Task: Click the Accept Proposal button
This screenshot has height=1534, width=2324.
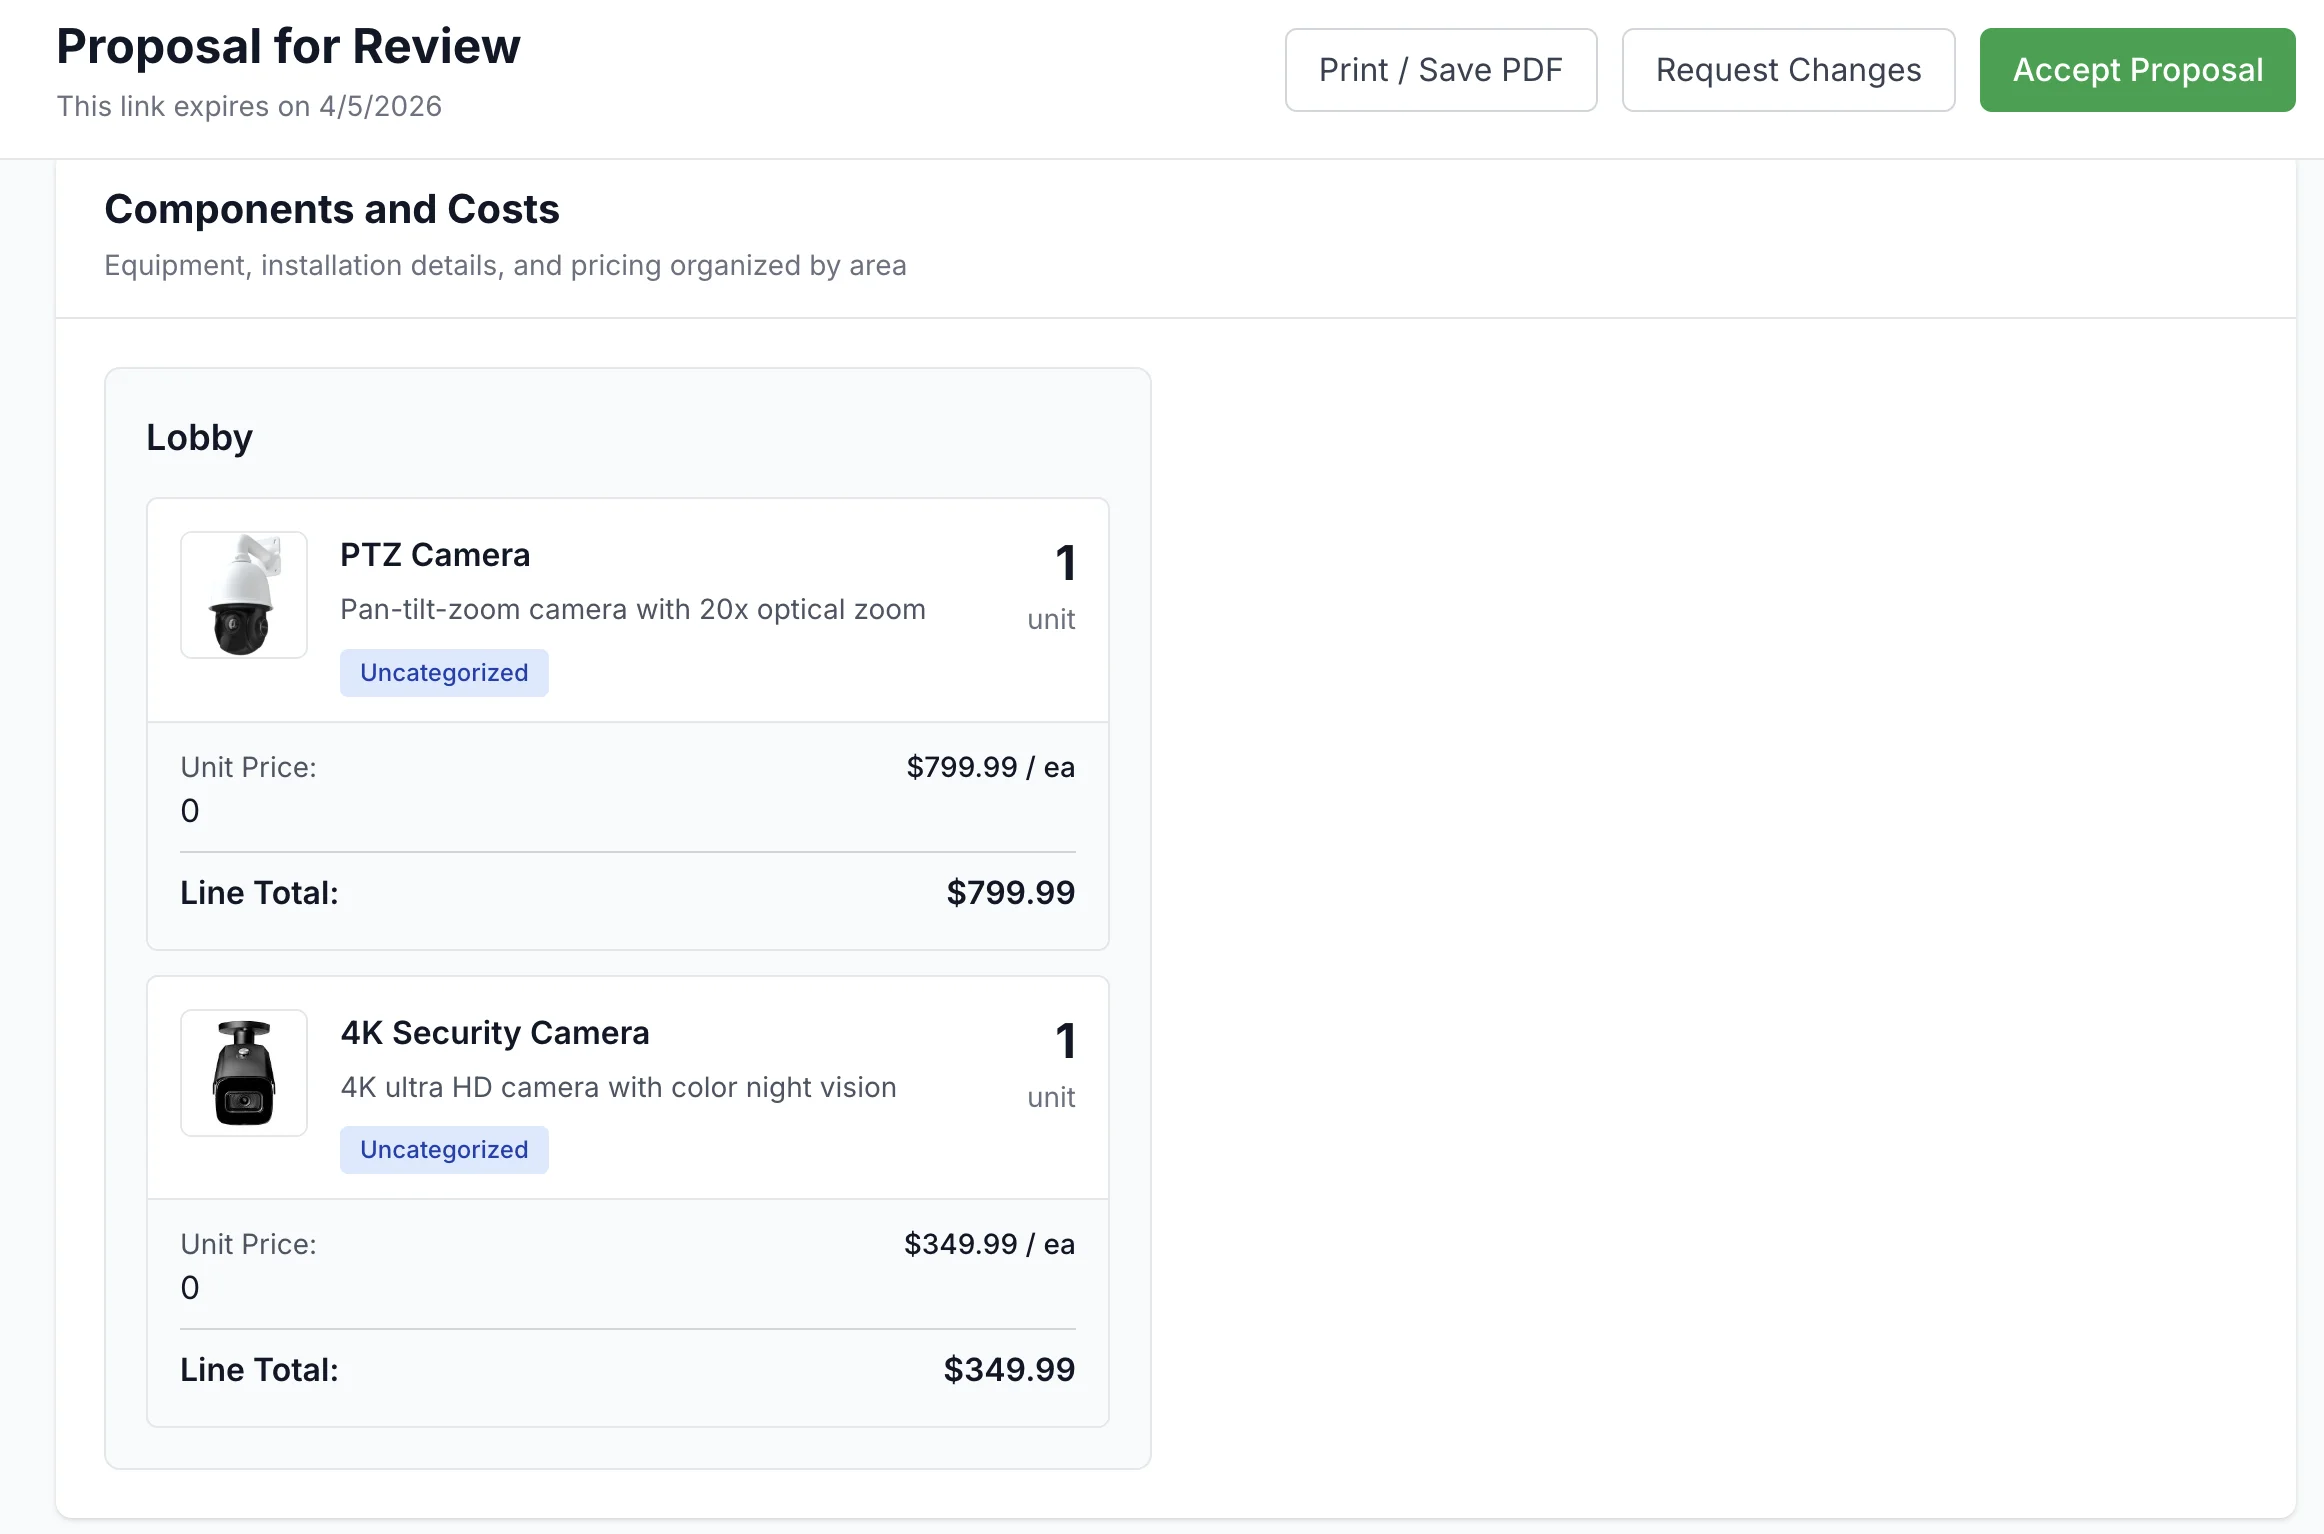Action: 2137,70
